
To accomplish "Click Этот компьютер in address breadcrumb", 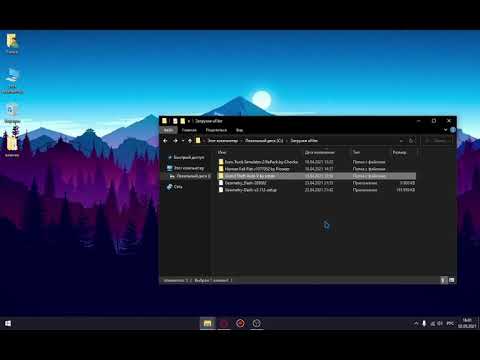I will point(223,141).
